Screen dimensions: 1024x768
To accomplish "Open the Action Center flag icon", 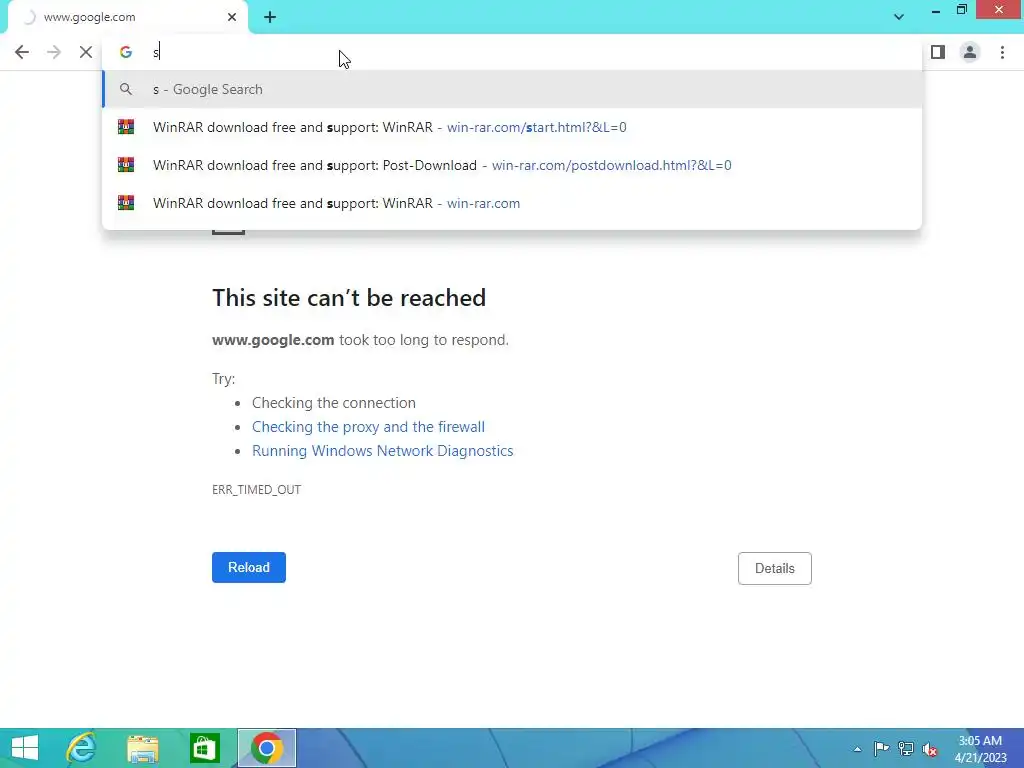I will click(881, 748).
